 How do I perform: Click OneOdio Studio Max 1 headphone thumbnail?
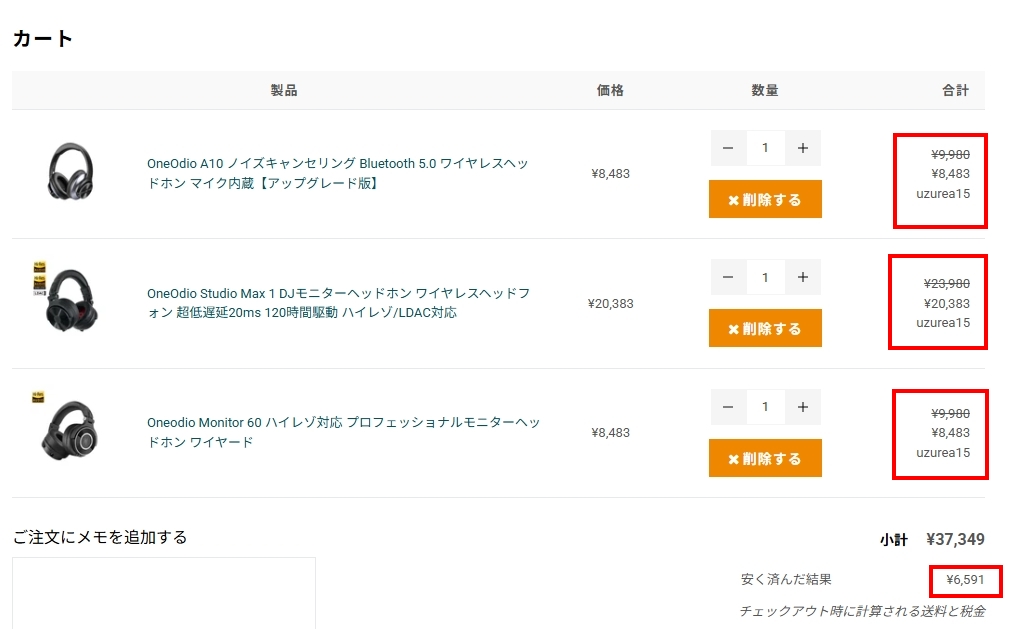(x=67, y=297)
